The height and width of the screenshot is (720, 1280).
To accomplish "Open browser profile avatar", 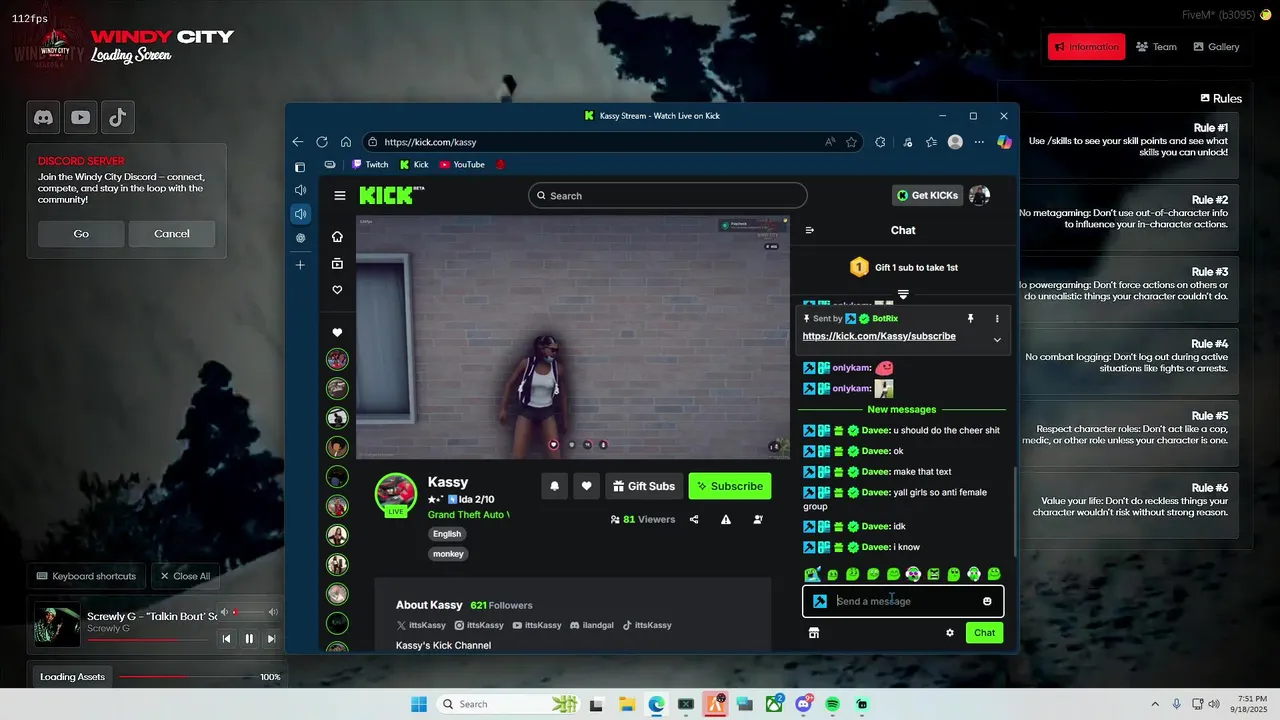I will [x=955, y=142].
